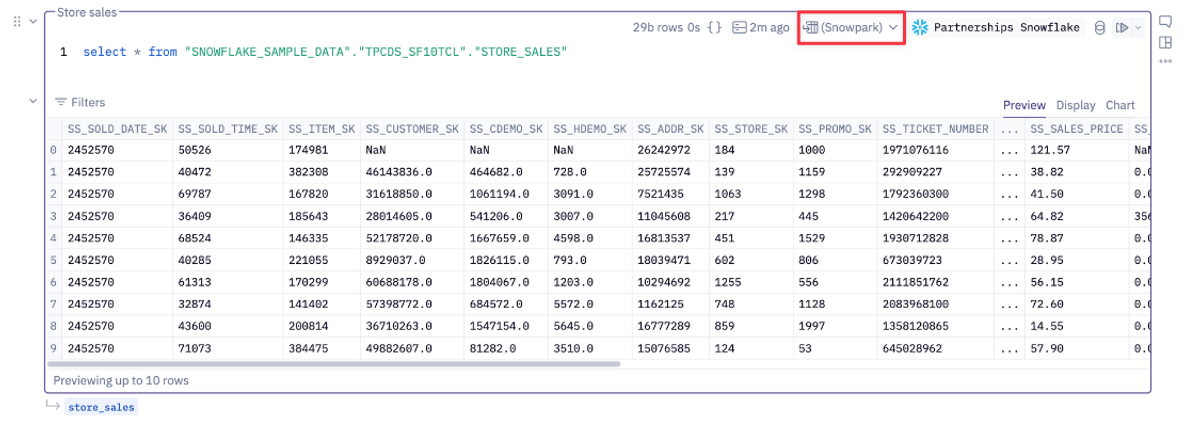
Task: Click the SS_SALES_PRICE column header
Action: (x=1077, y=129)
